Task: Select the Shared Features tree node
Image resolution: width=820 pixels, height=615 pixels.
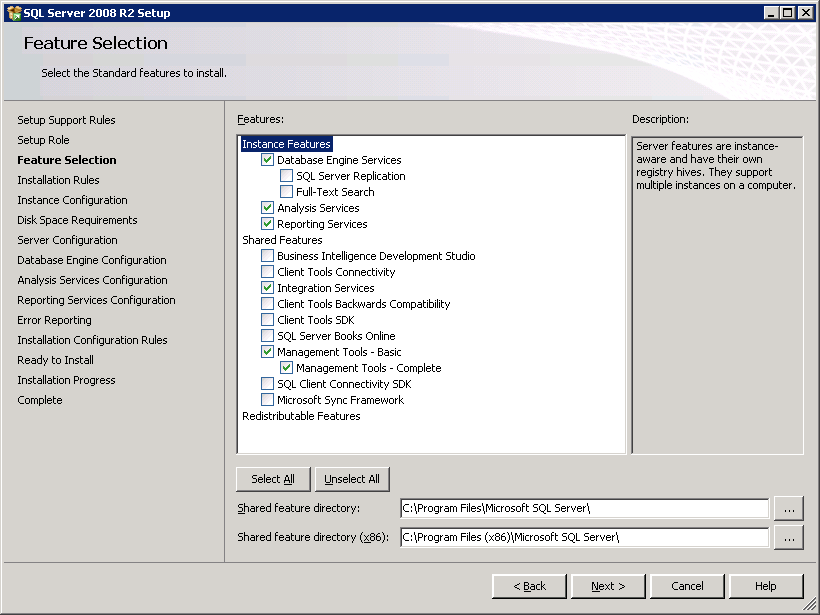Action: click(x=282, y=240)
